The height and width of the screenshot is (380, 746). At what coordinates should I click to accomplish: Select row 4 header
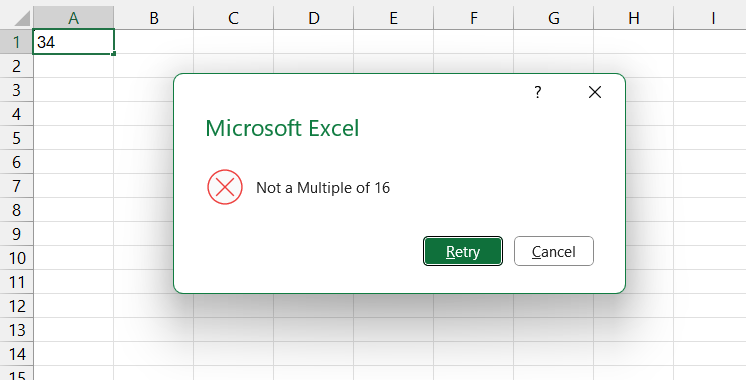tap(17, 114)
